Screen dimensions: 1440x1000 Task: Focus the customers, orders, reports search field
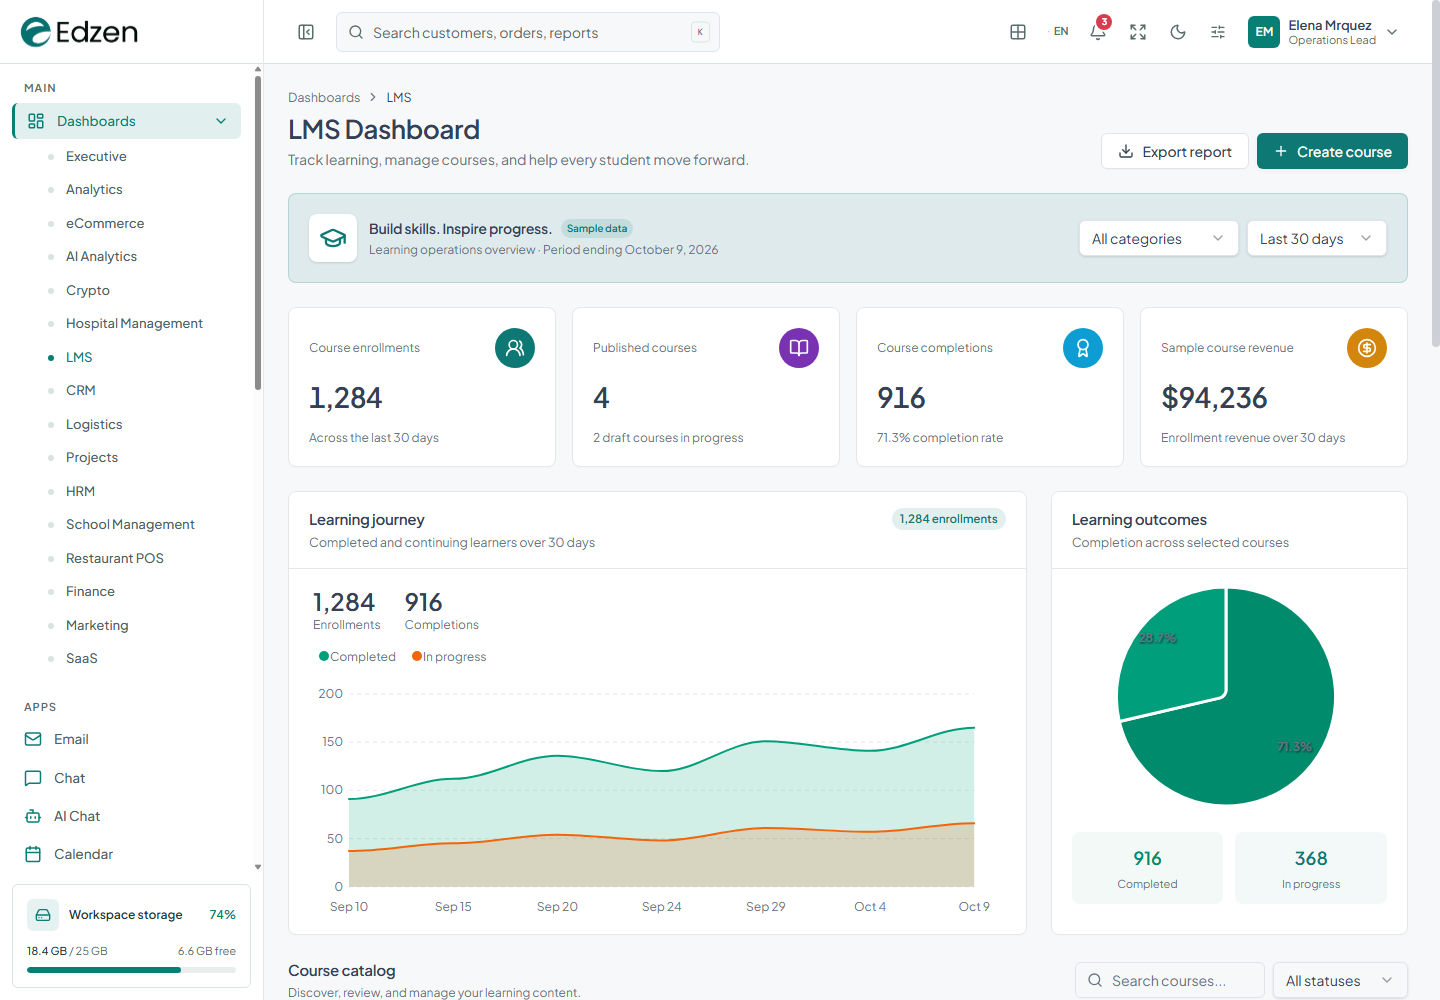528,32
